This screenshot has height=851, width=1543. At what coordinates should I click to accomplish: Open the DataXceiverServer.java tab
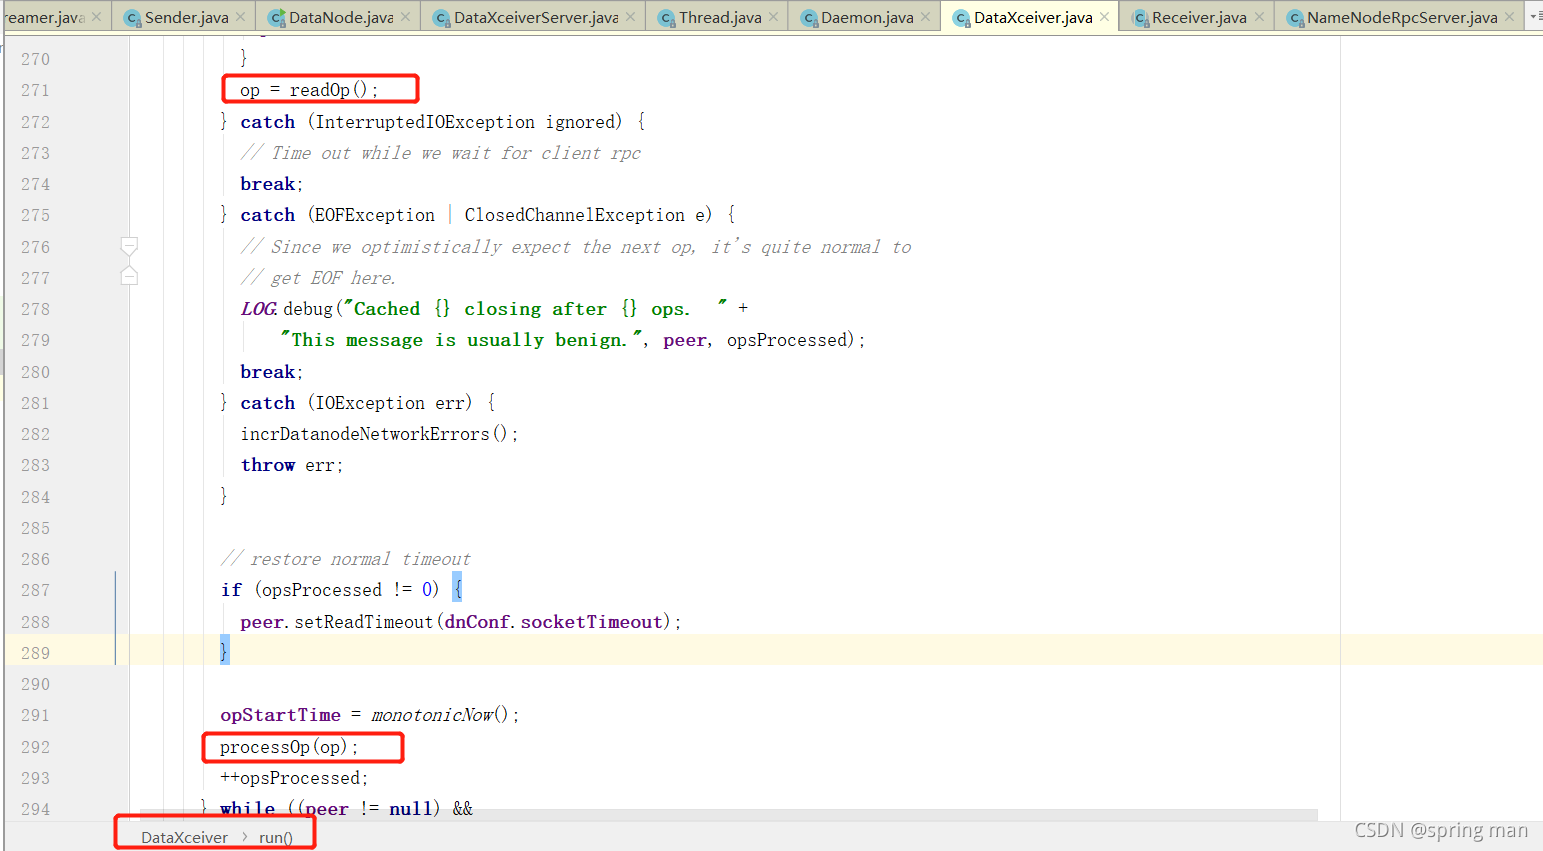pyautogui.click(x=536, y=17)
